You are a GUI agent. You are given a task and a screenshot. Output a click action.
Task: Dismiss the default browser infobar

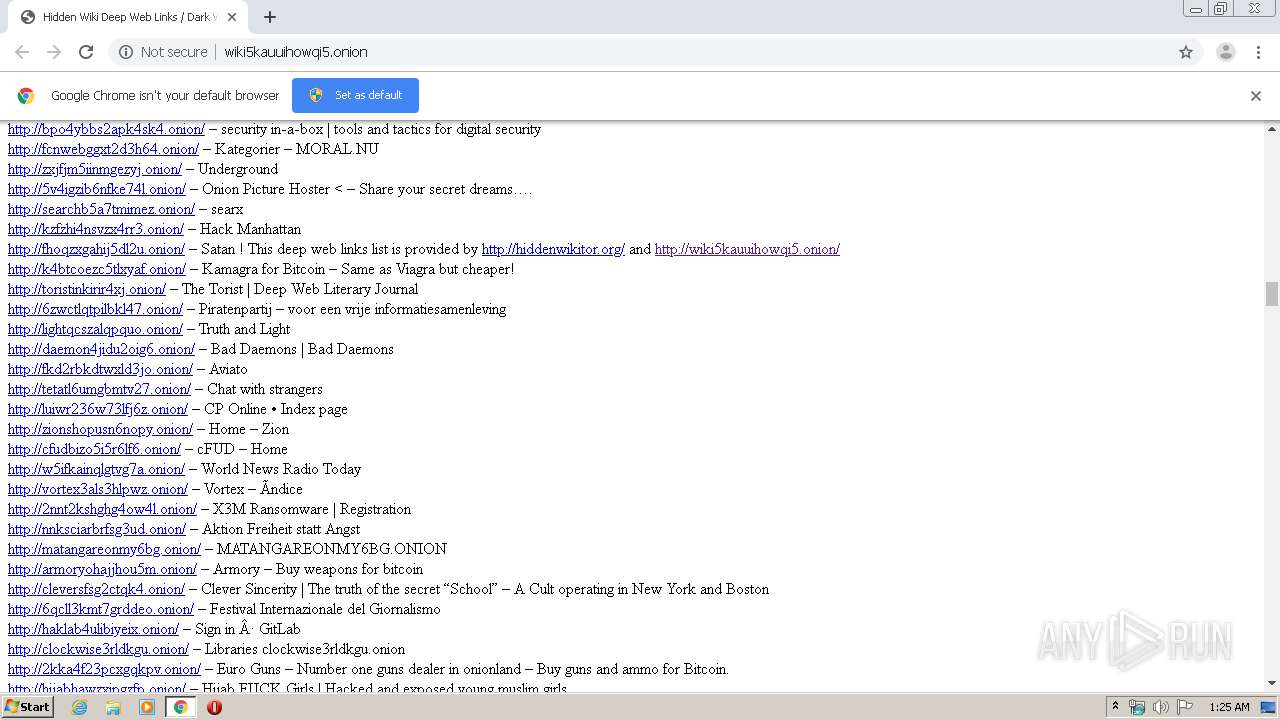[x=1256, y=96]
